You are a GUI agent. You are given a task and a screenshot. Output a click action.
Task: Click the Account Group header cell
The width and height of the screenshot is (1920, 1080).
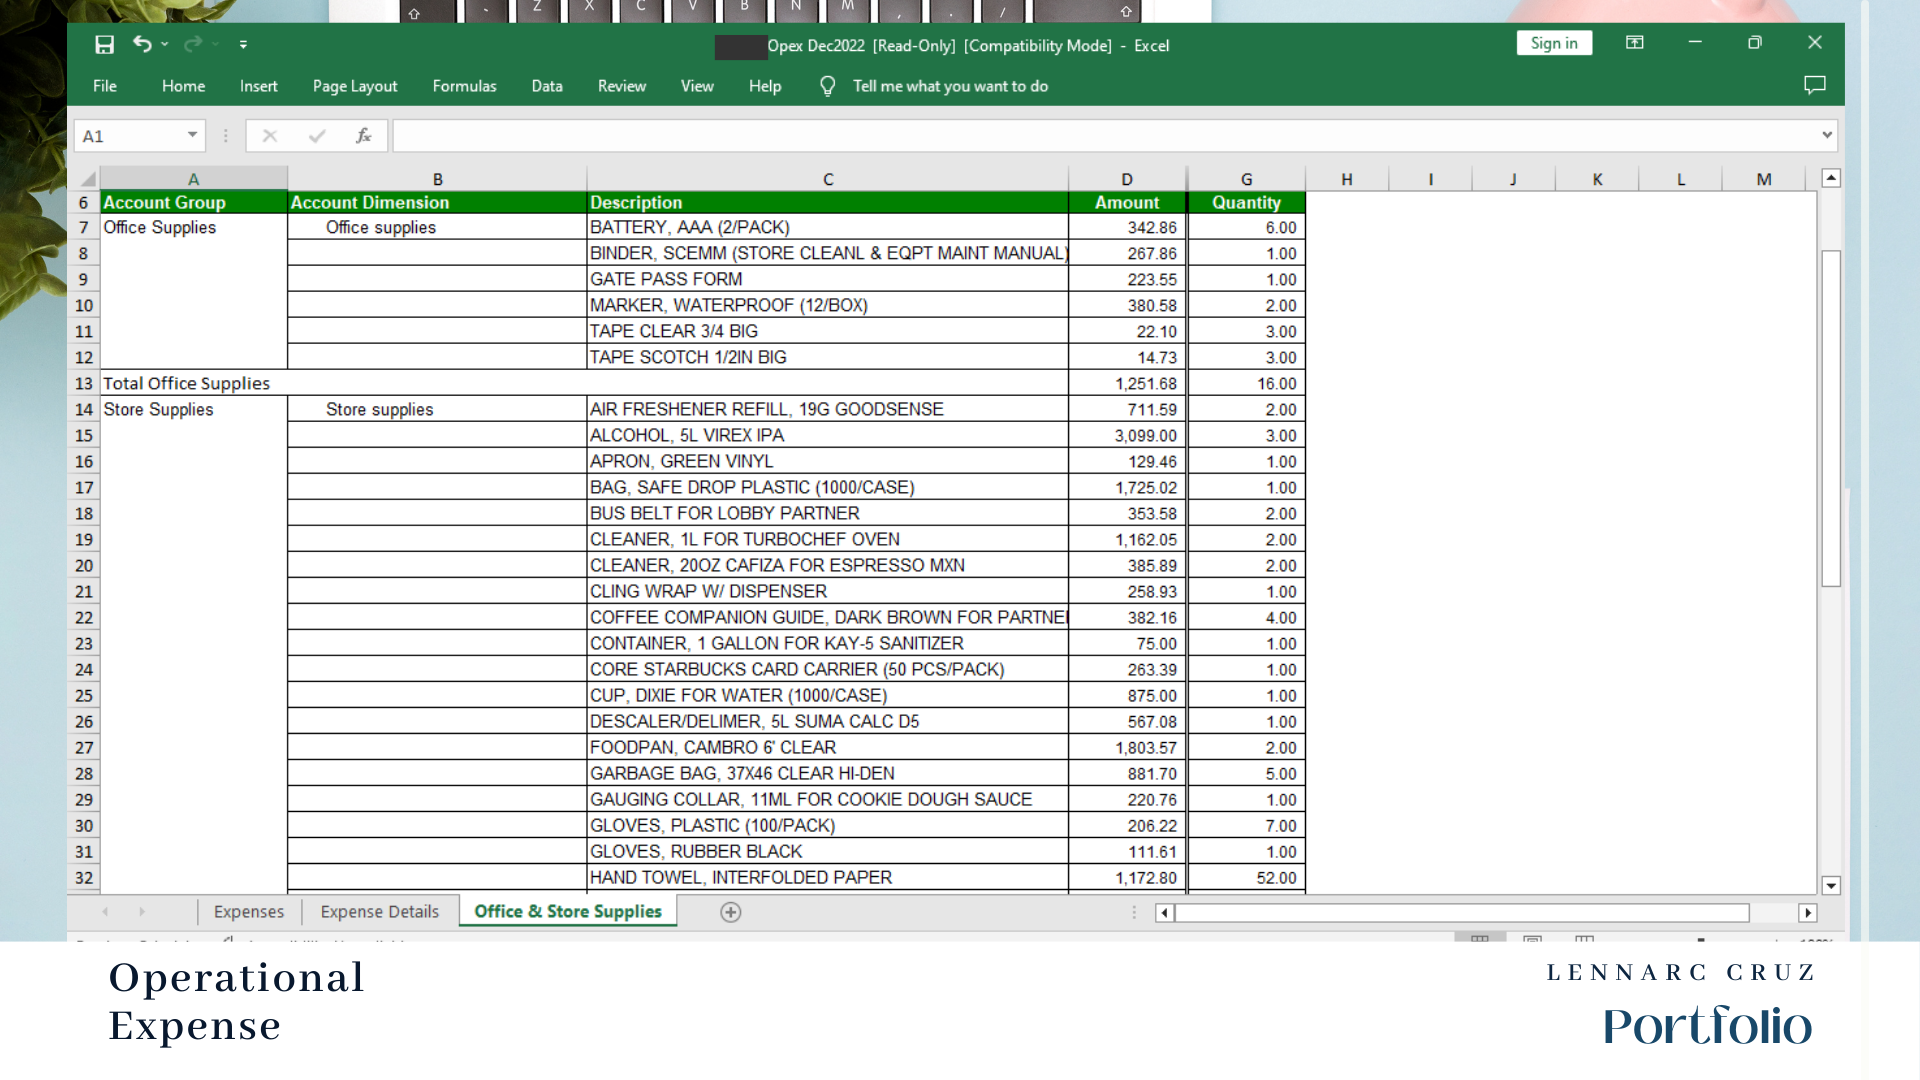point(194,202)
